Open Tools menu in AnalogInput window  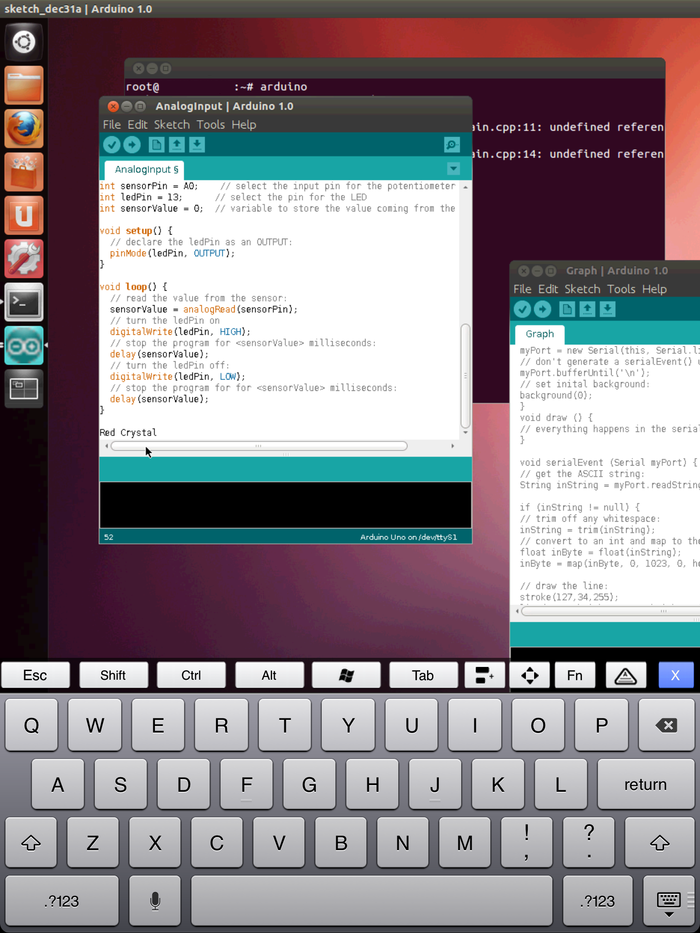pyautogui.click(x=211, y=124)
